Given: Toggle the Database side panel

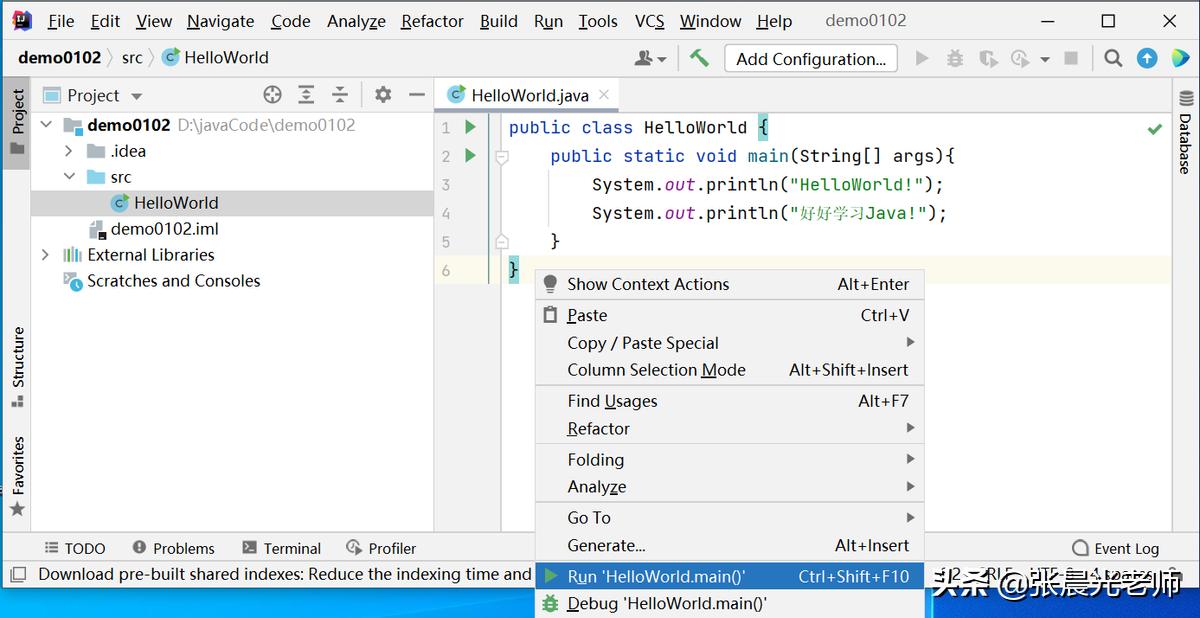Looking at the screenshot, I should coord(1185,130).
